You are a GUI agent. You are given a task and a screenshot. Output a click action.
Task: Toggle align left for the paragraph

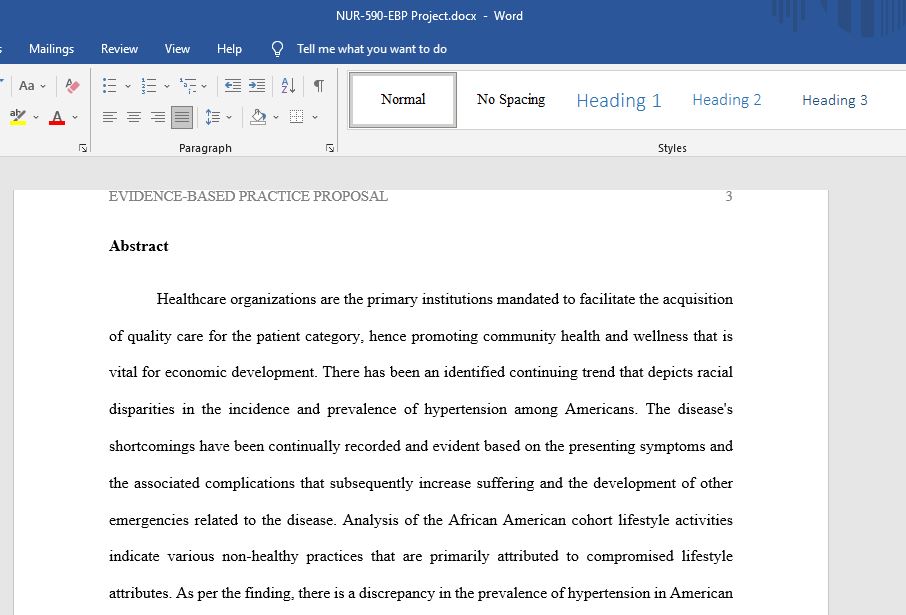(x=110, y=117)
